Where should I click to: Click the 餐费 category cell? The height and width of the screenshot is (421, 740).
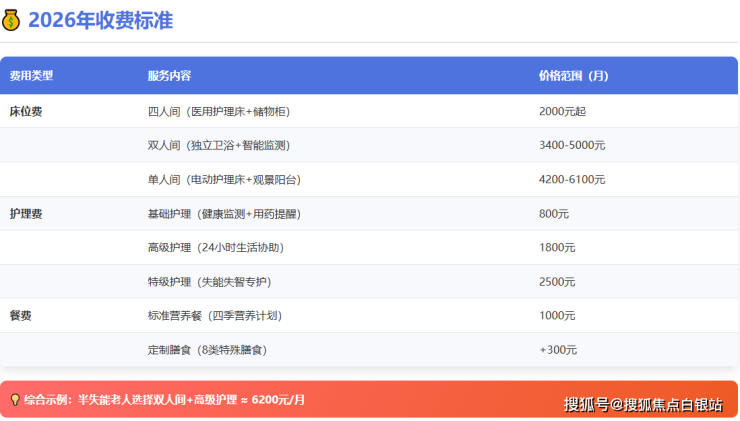(x=21, y=316)
